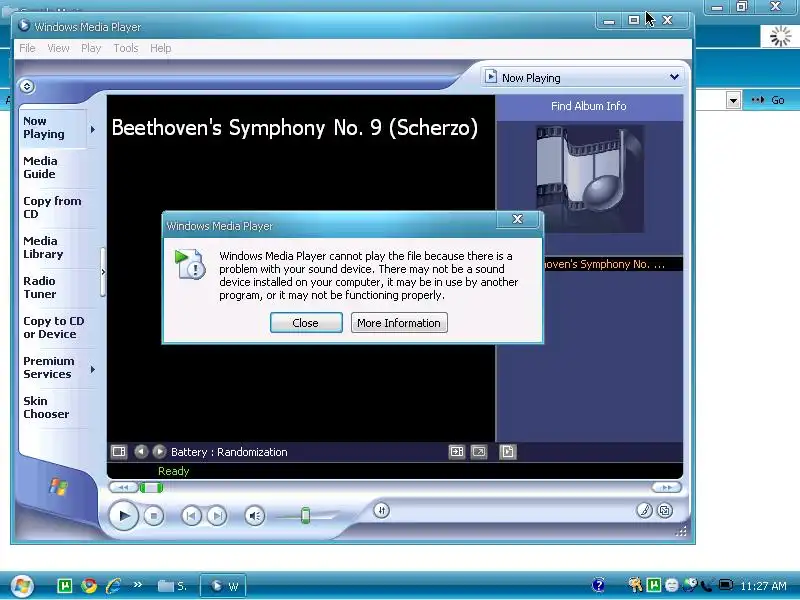
Task: Toggle the menu bar auto-hide button
Action: click(27, 86)
